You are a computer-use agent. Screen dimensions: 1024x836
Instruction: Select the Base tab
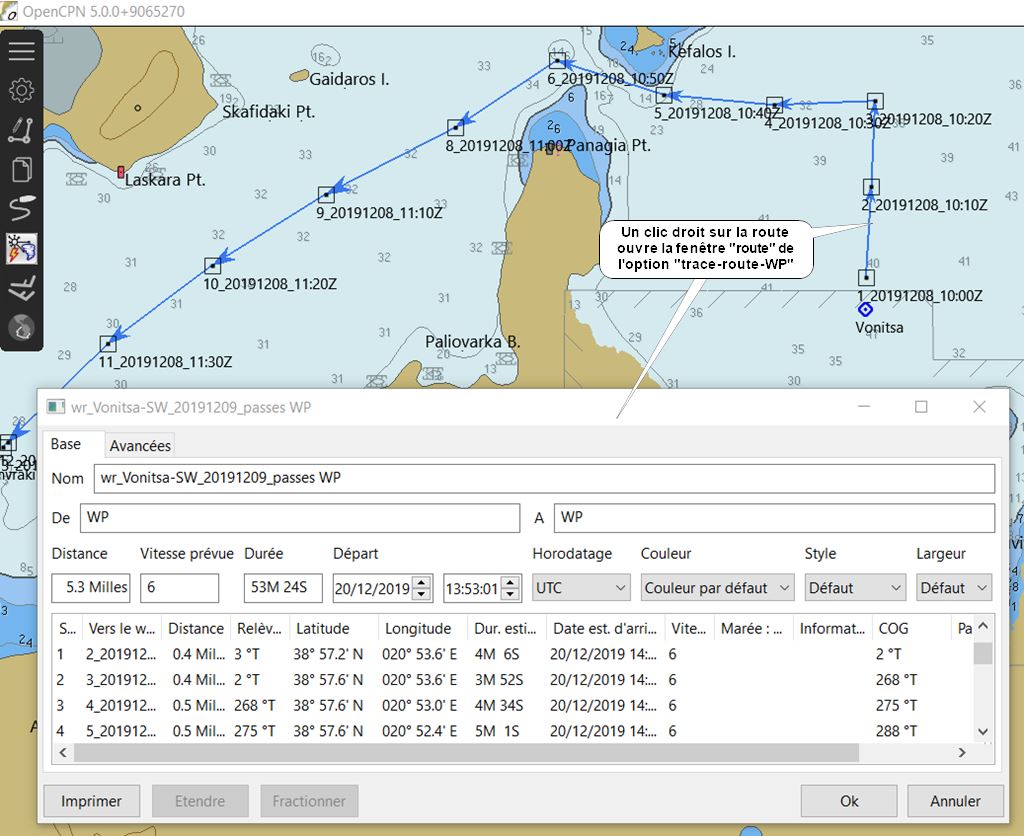(x=66, y=444)
